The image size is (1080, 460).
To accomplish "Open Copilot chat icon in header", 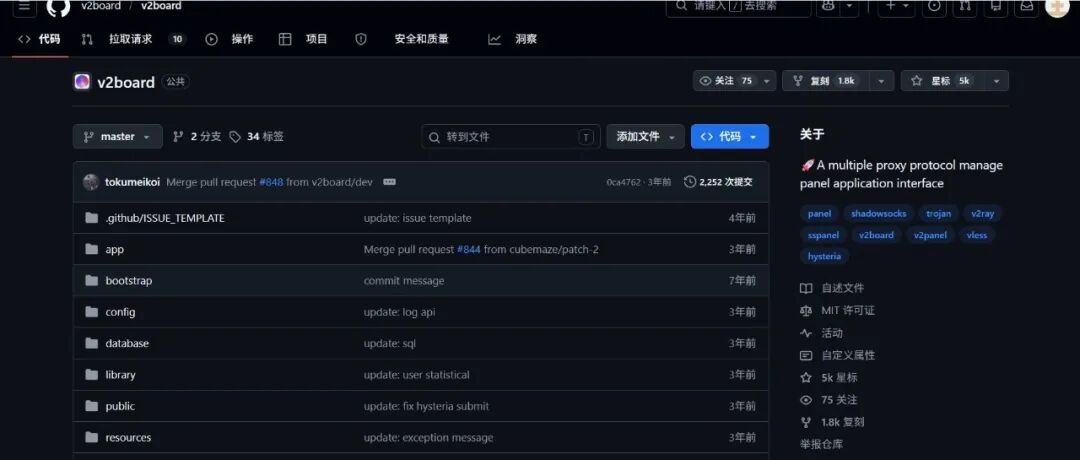I will [829, 6].
